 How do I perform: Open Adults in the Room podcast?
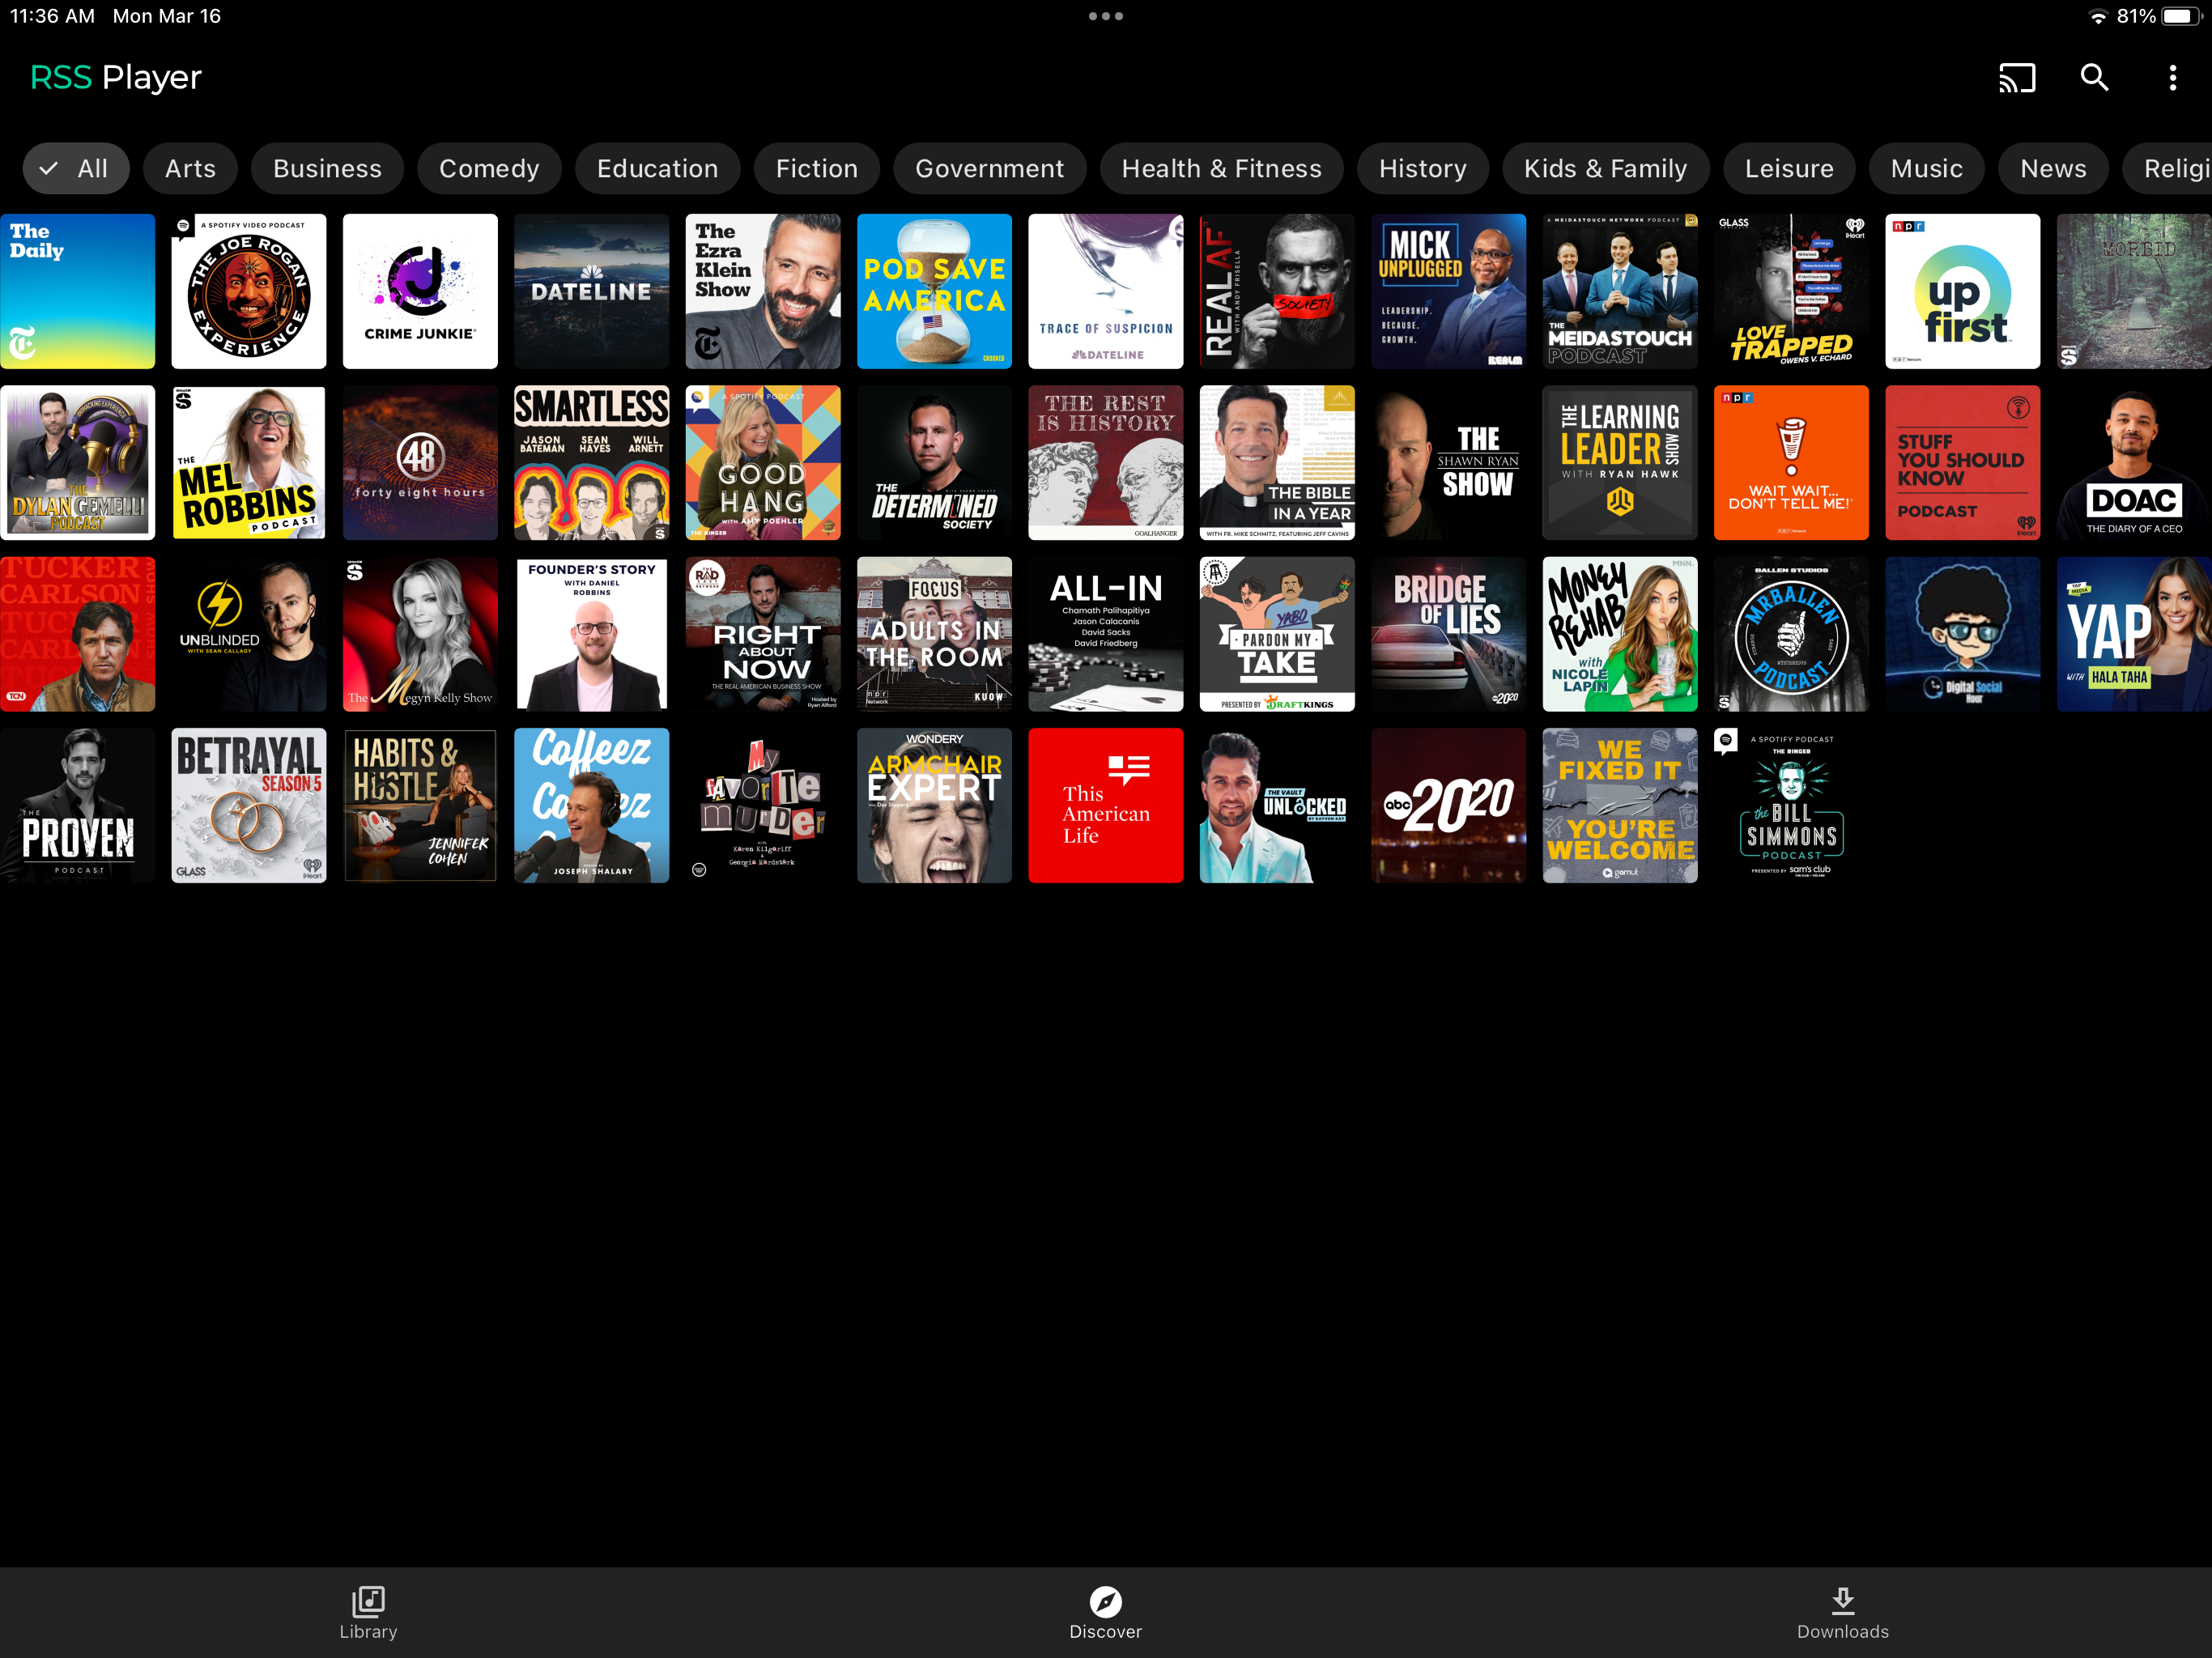click(x=934, y=634)
